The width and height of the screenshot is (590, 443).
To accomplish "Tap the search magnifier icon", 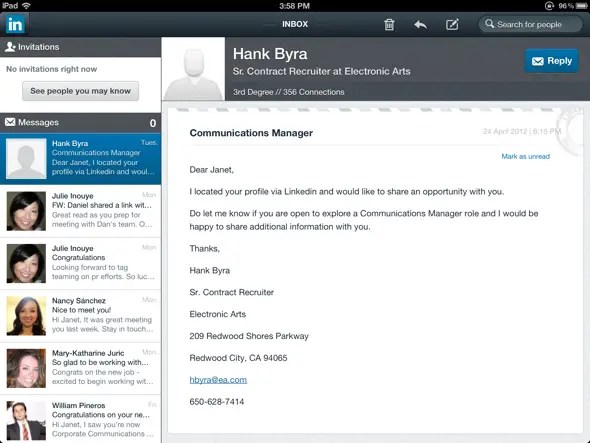I will point(489,24).
